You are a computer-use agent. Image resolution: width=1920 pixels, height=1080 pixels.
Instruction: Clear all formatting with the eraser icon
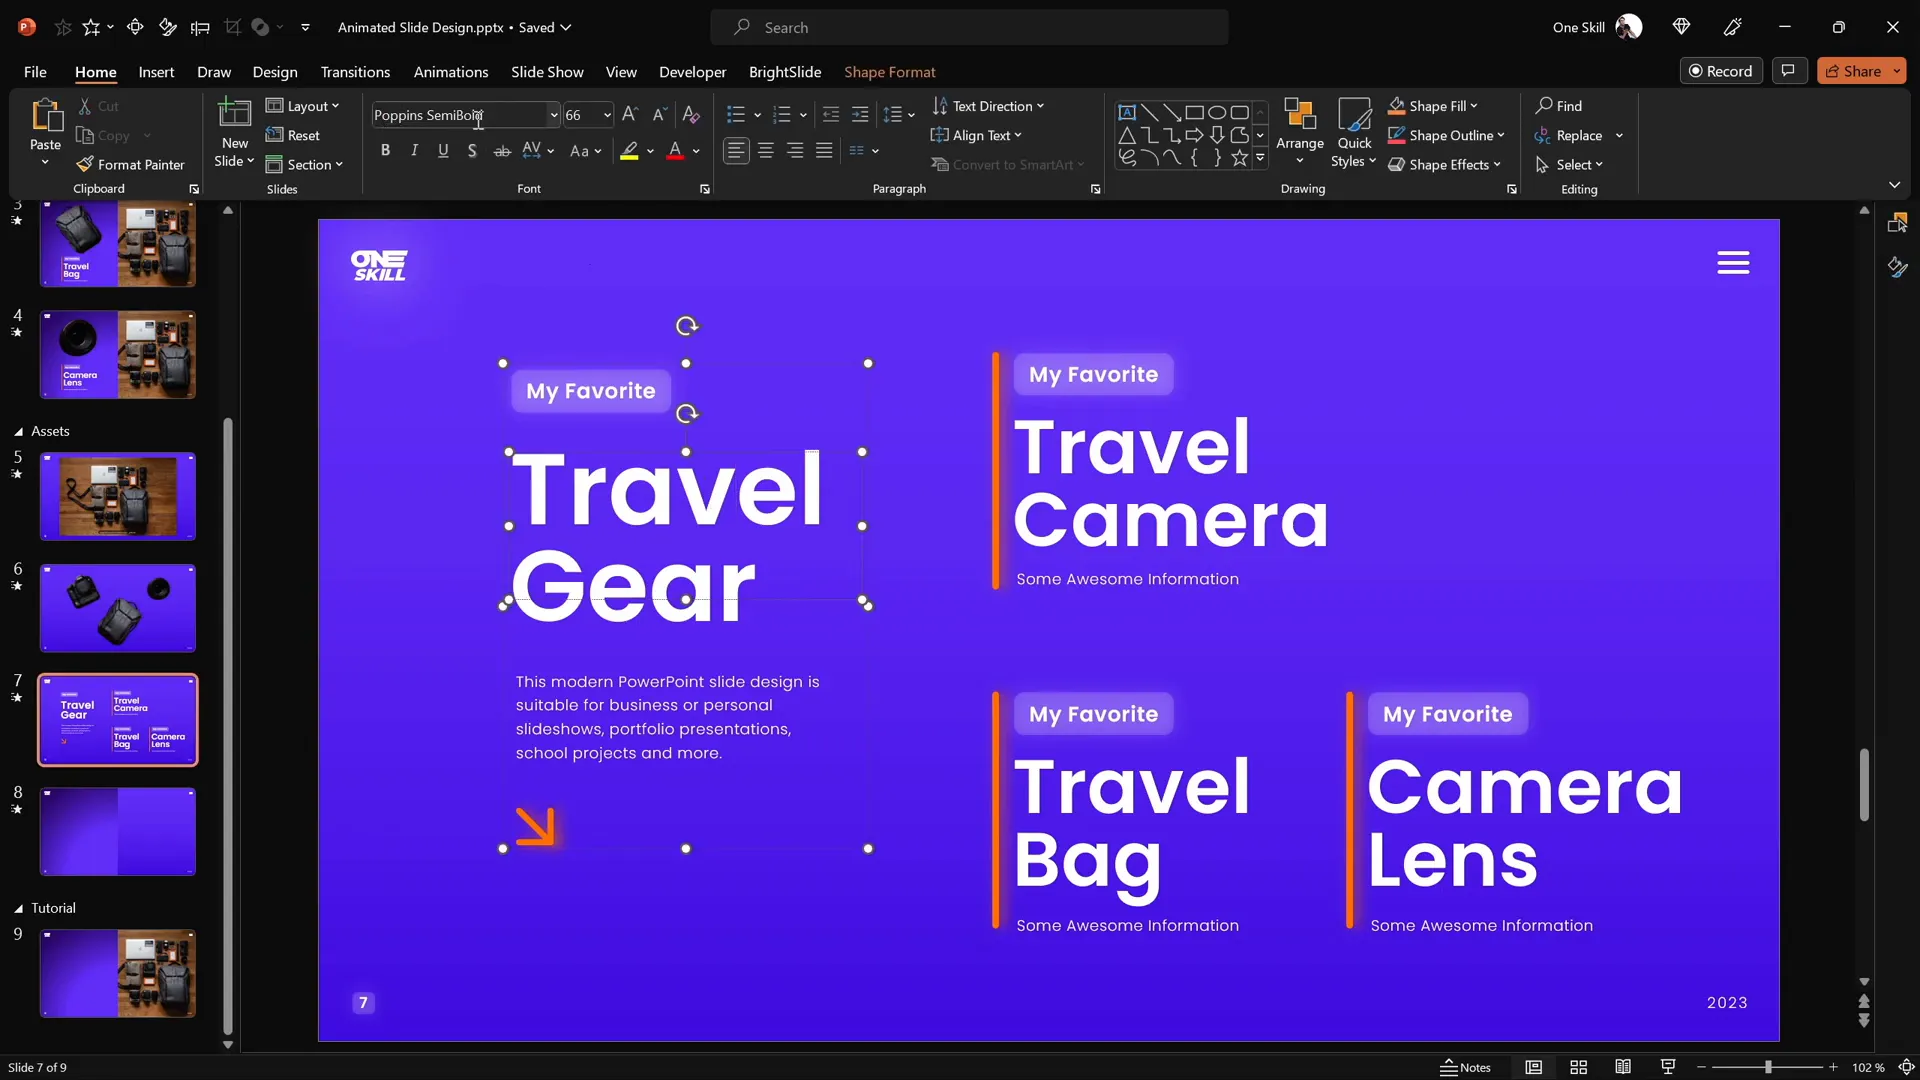(690, 114)
